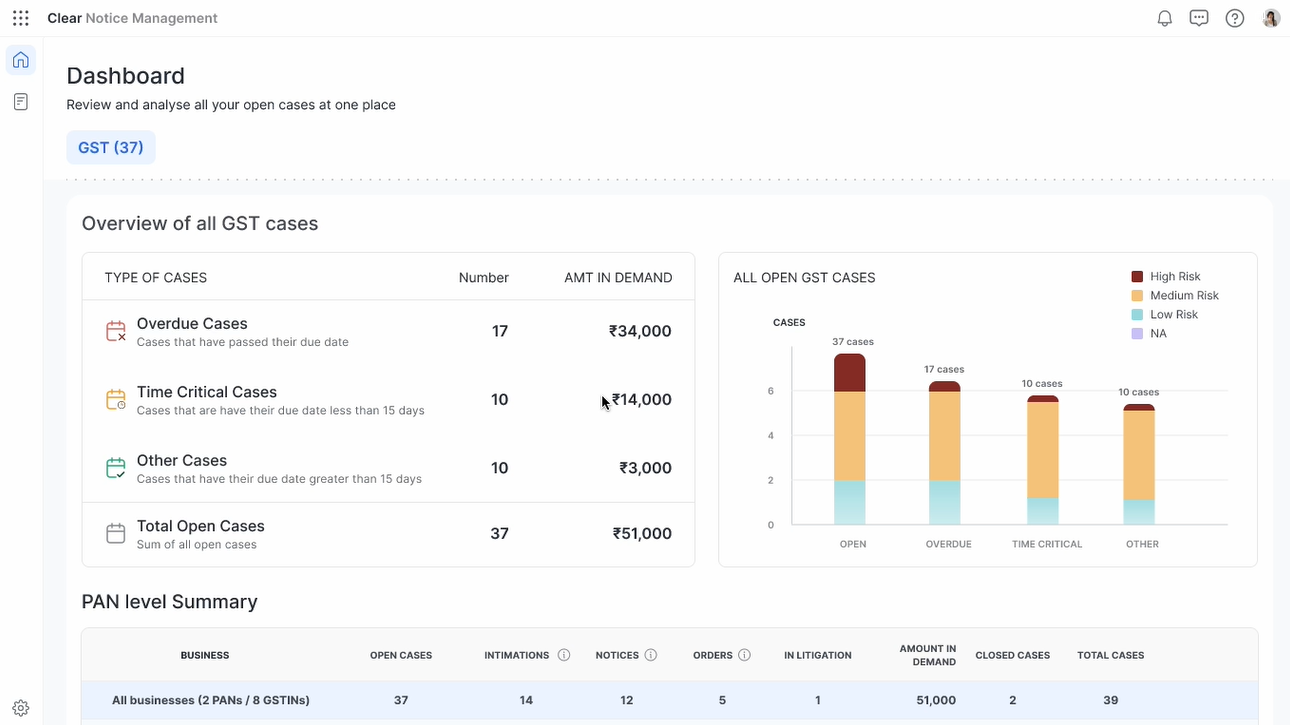This screenshot has height=725, width=1290.
Task: Select the GST (37) tab
Action: [x=111, y=147]
